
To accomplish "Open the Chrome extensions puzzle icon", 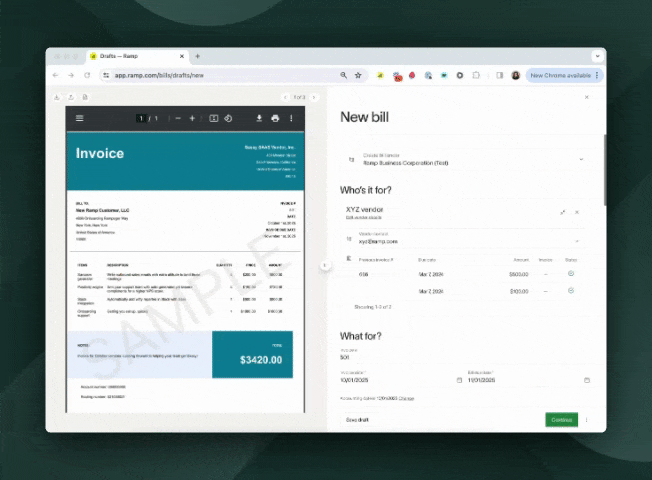I will [476, 75].
